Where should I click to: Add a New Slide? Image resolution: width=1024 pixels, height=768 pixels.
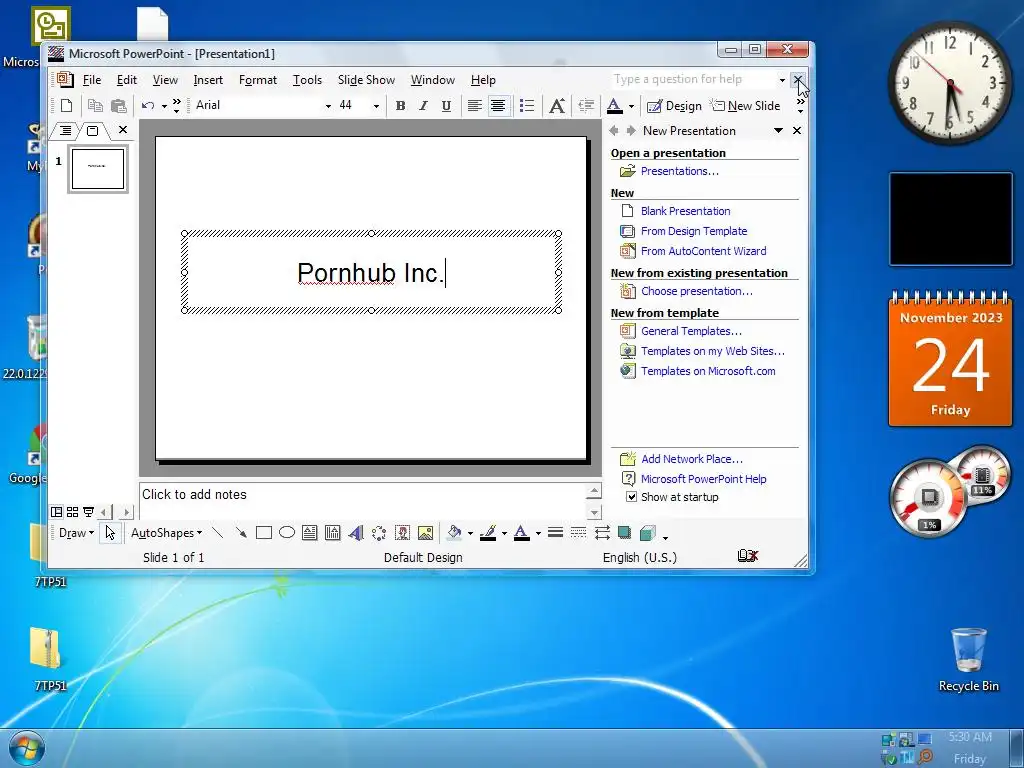pyautogui.click(x=746, y=105)
